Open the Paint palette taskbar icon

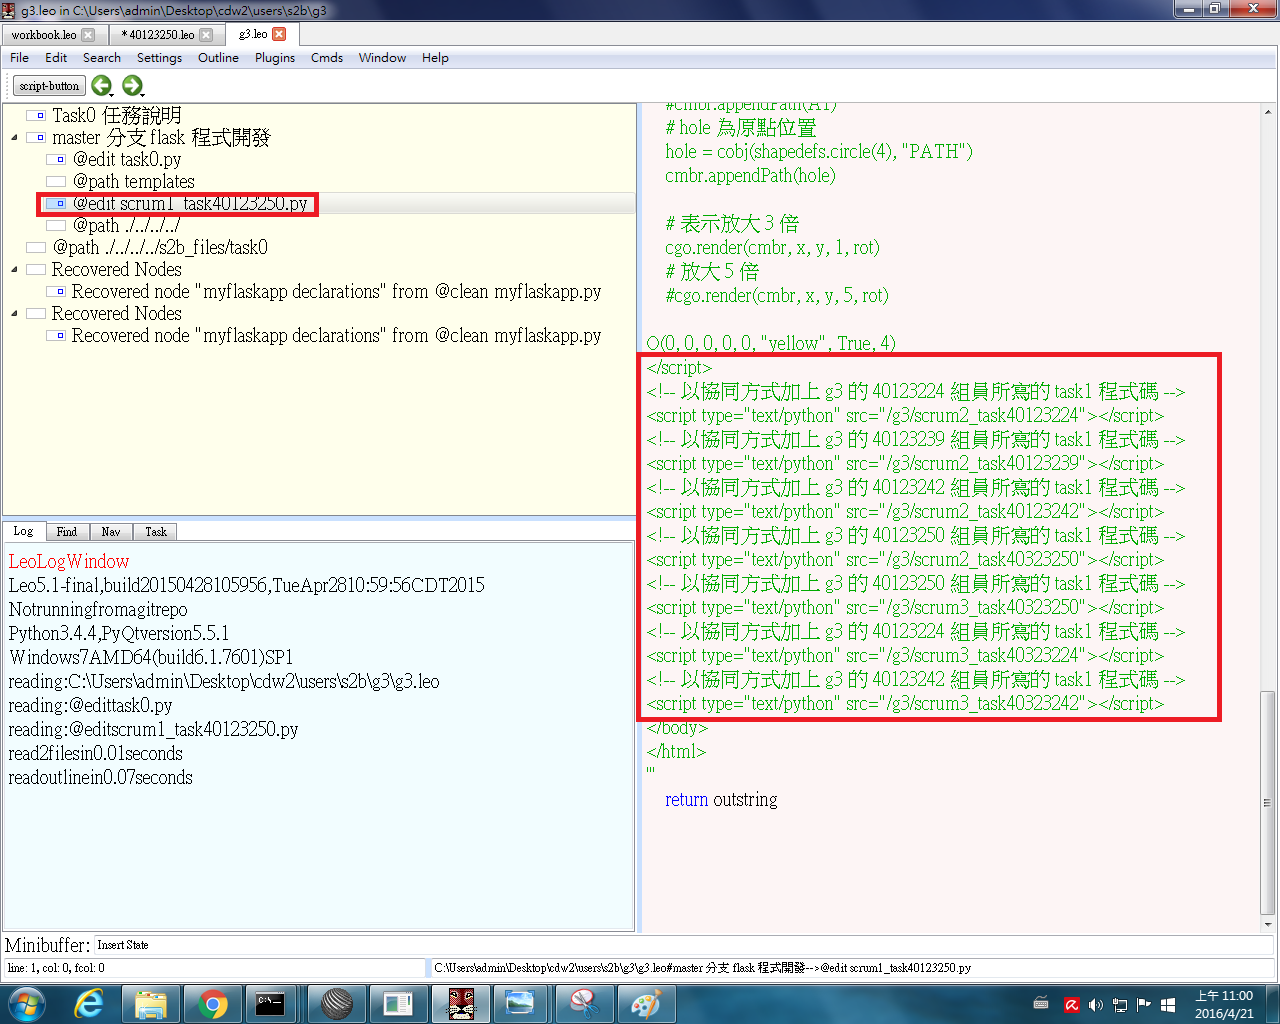click(645, 1004)
